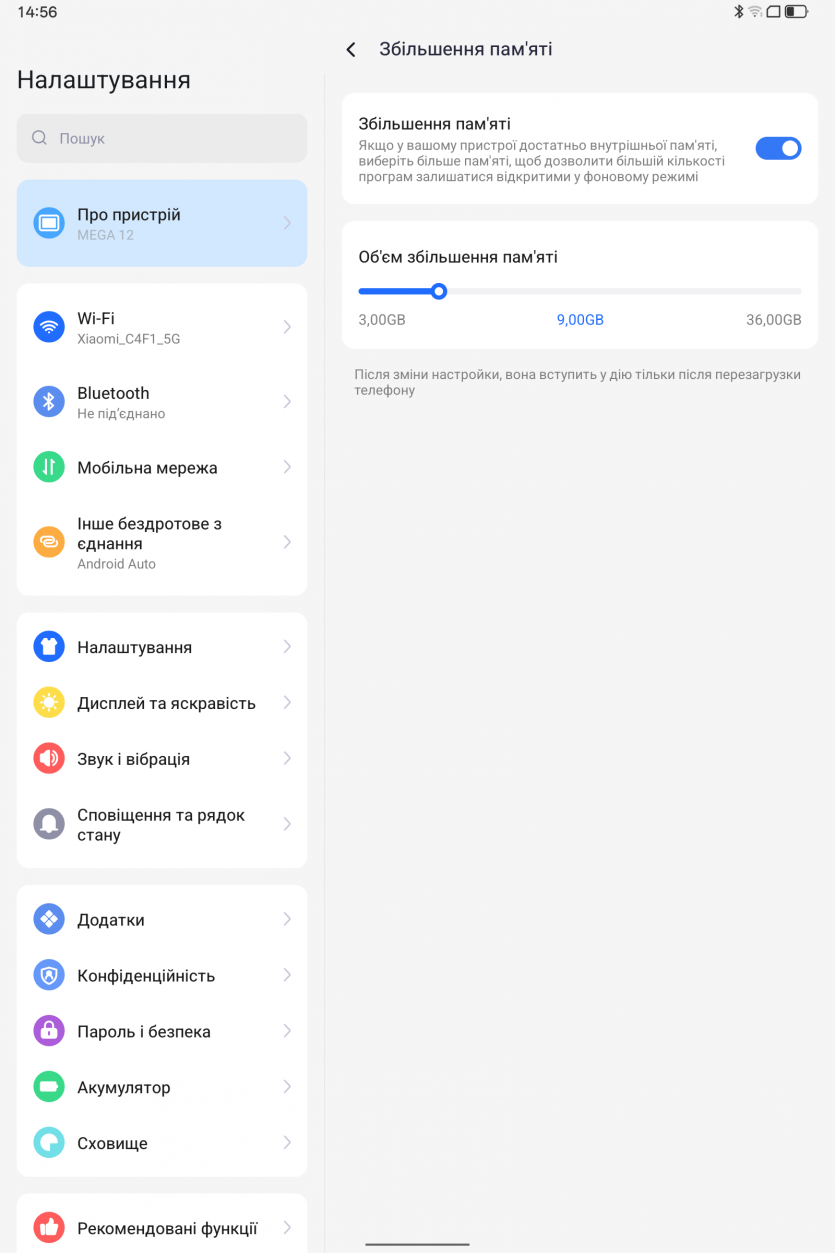Tap the Bluetooth icon in settings list

coord(49,402)
